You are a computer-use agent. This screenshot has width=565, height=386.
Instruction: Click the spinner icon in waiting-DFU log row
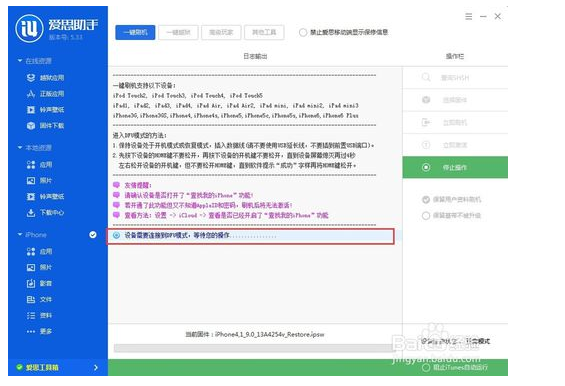coord(116,235)
